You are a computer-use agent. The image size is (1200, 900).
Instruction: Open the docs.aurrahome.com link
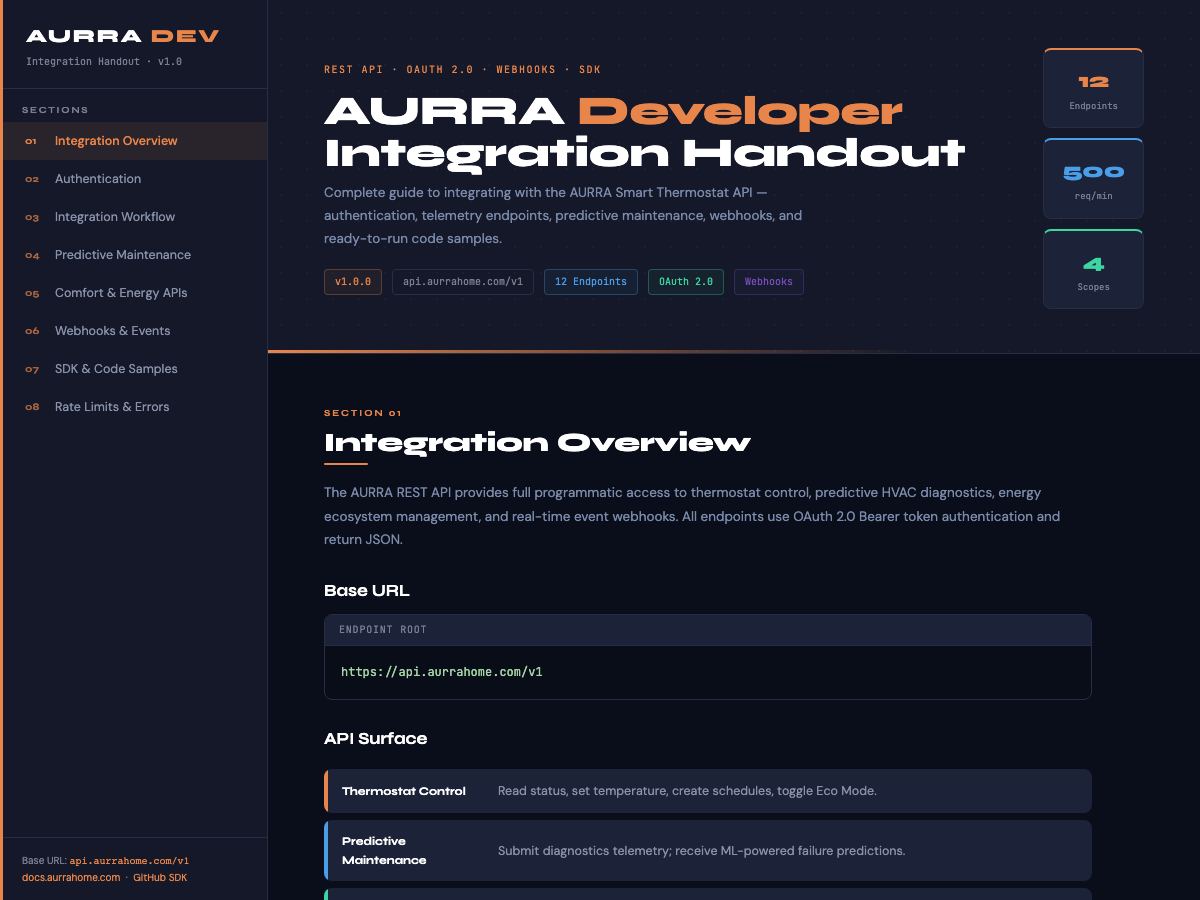71,878
